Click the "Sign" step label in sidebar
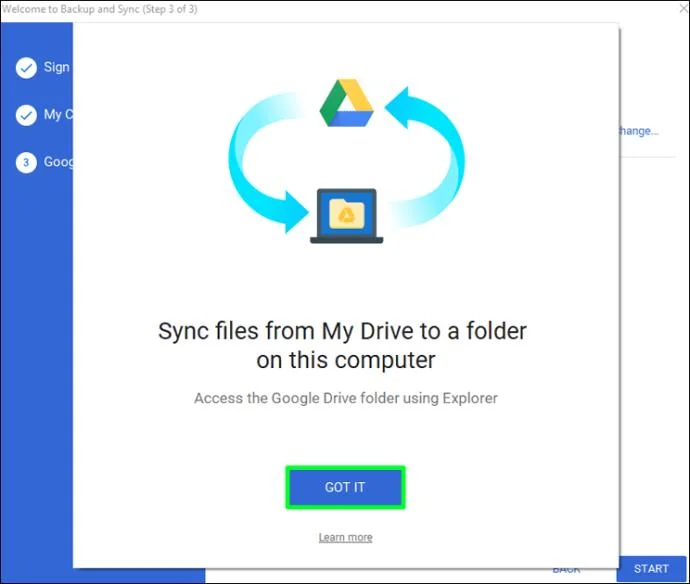Screen dimensions: 690x584 point(57,67)
